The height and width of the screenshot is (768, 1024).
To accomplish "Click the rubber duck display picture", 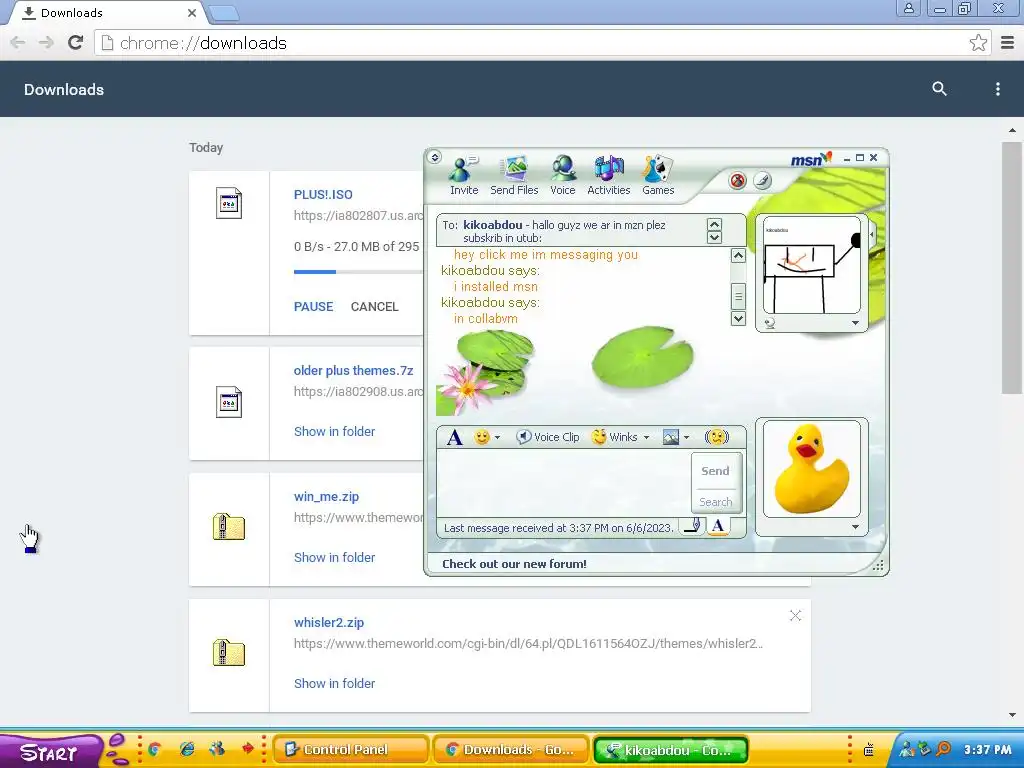I will point(812,469).
